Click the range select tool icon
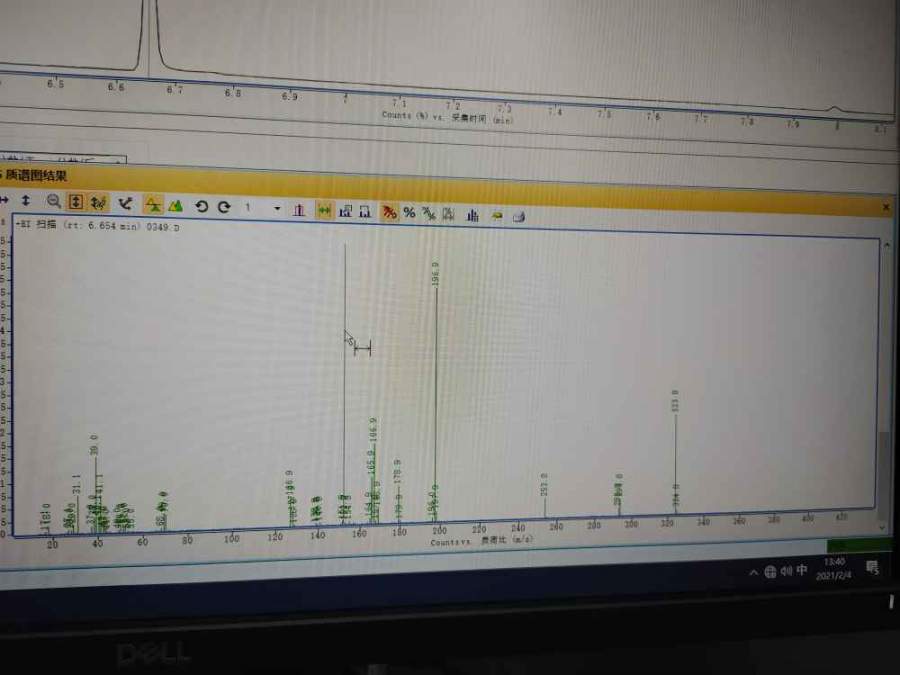The height and width of the screenshot is (675, 900). pyautogui.click(x=125, y=203)
